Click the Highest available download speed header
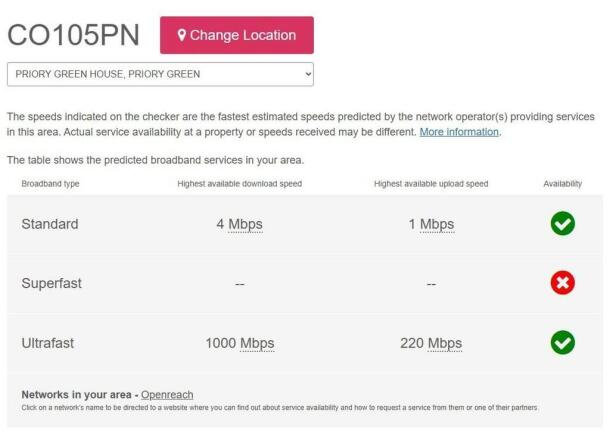Image resolution: width=610 pixels, height=437 pixels. click(240, 184)
